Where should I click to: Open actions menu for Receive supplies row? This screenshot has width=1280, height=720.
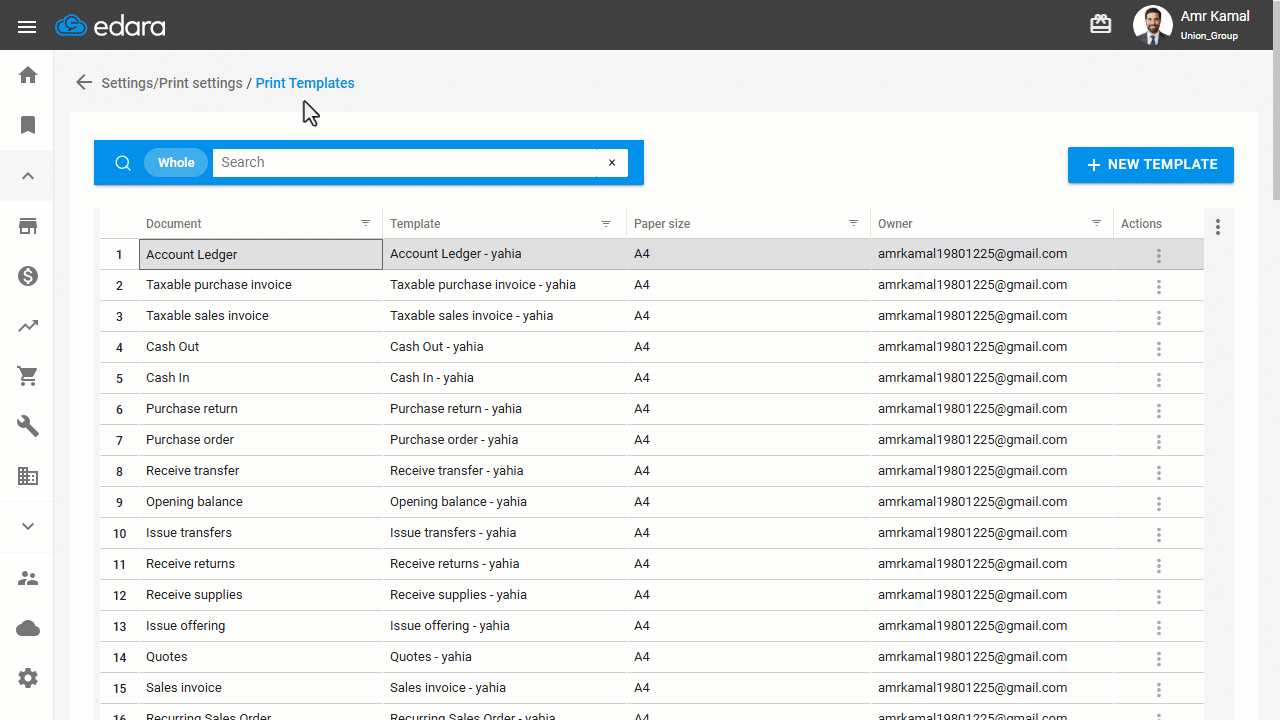(1159, 597)
